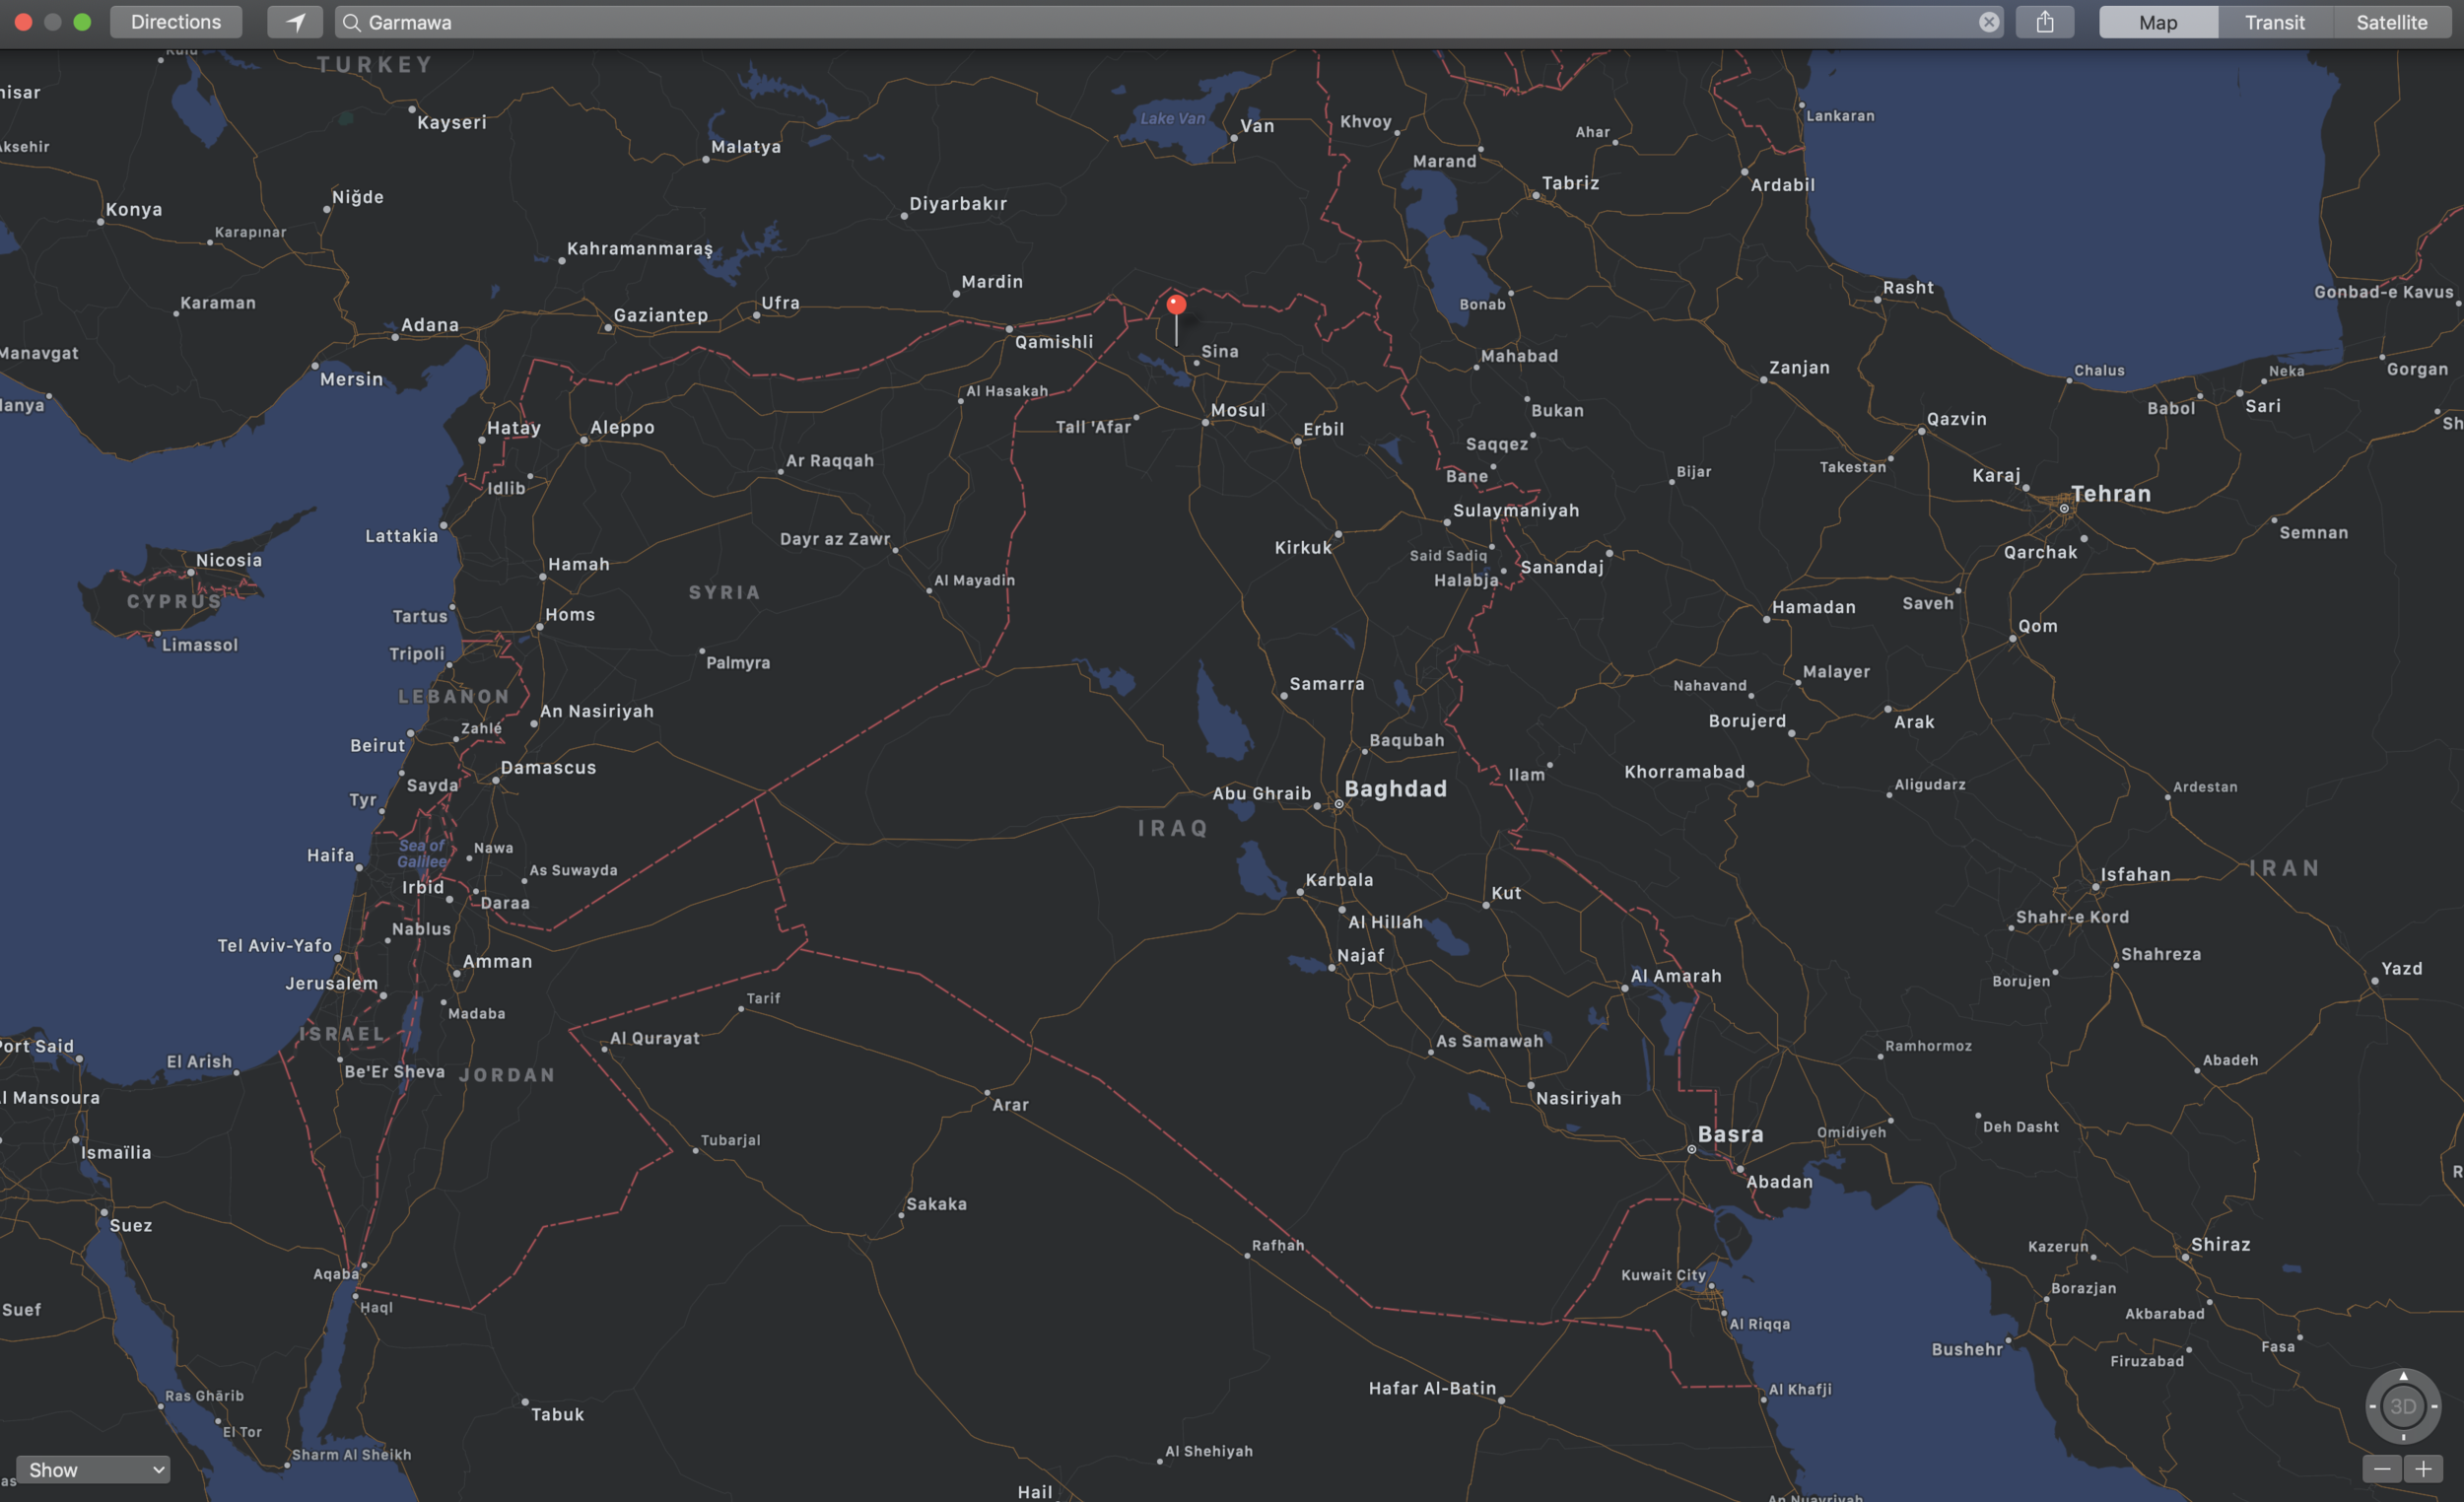Image resolution: width=2464 pixels, height=1502 pixels.
Task: Click the red Garmawa map pin
Action: [1176, 304]
